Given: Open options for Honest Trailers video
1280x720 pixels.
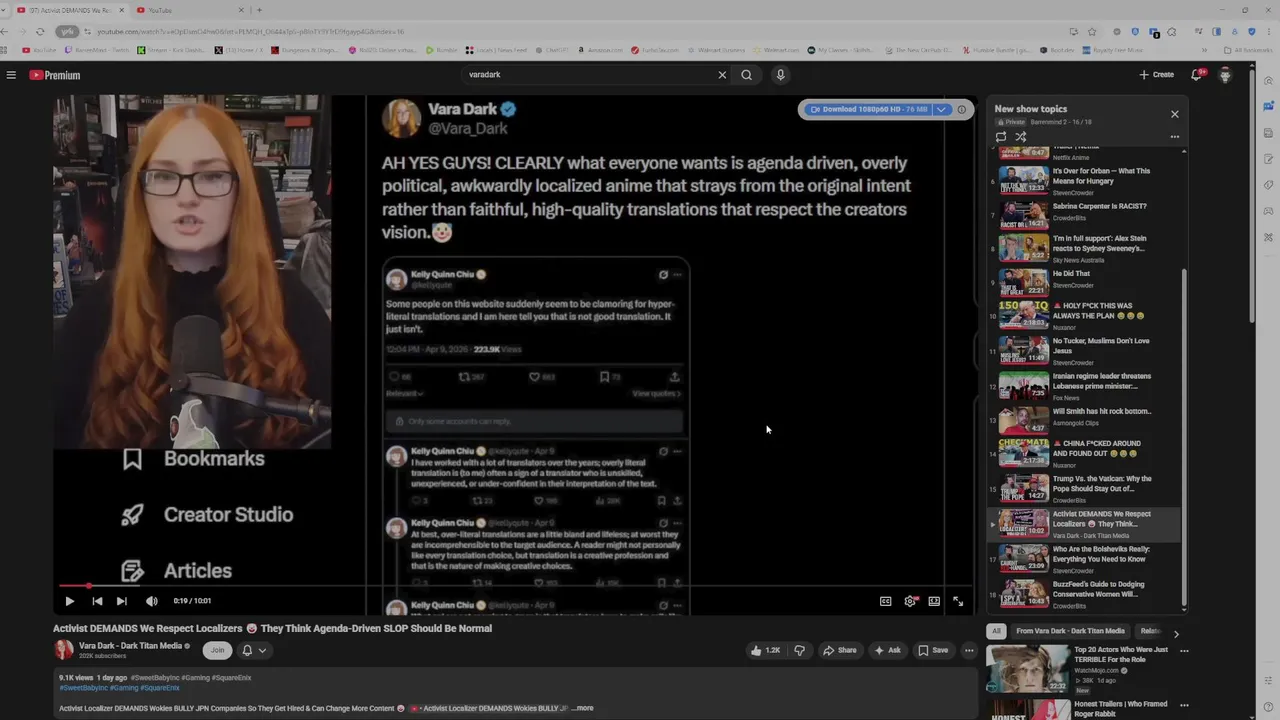Looking at the screenshot, I should (1184, 705).
